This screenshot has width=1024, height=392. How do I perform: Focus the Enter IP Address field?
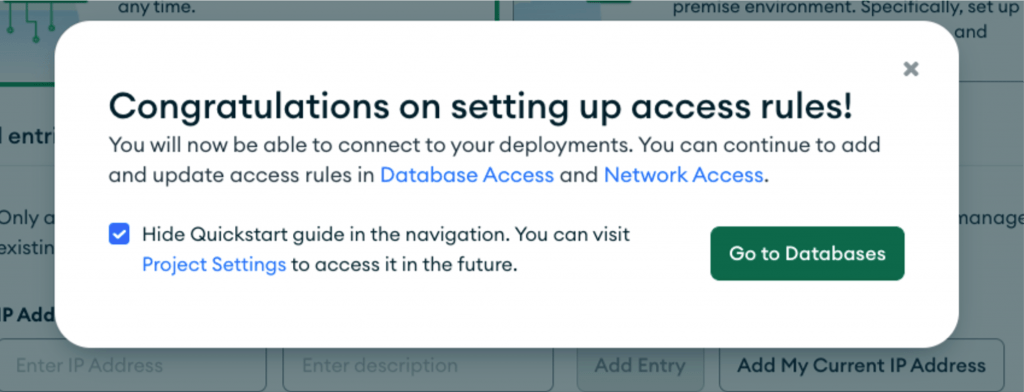point(133,365)
